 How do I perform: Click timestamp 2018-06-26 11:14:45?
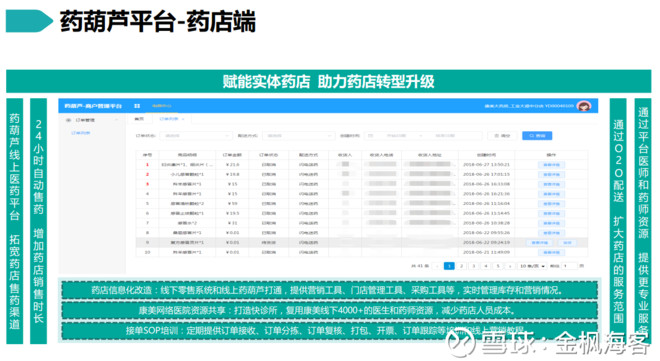486,213
